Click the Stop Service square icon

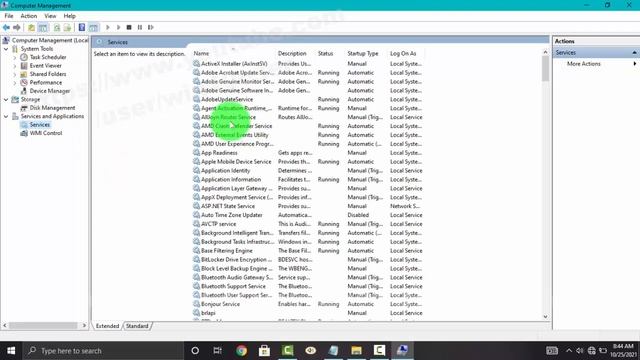(129, 27)
